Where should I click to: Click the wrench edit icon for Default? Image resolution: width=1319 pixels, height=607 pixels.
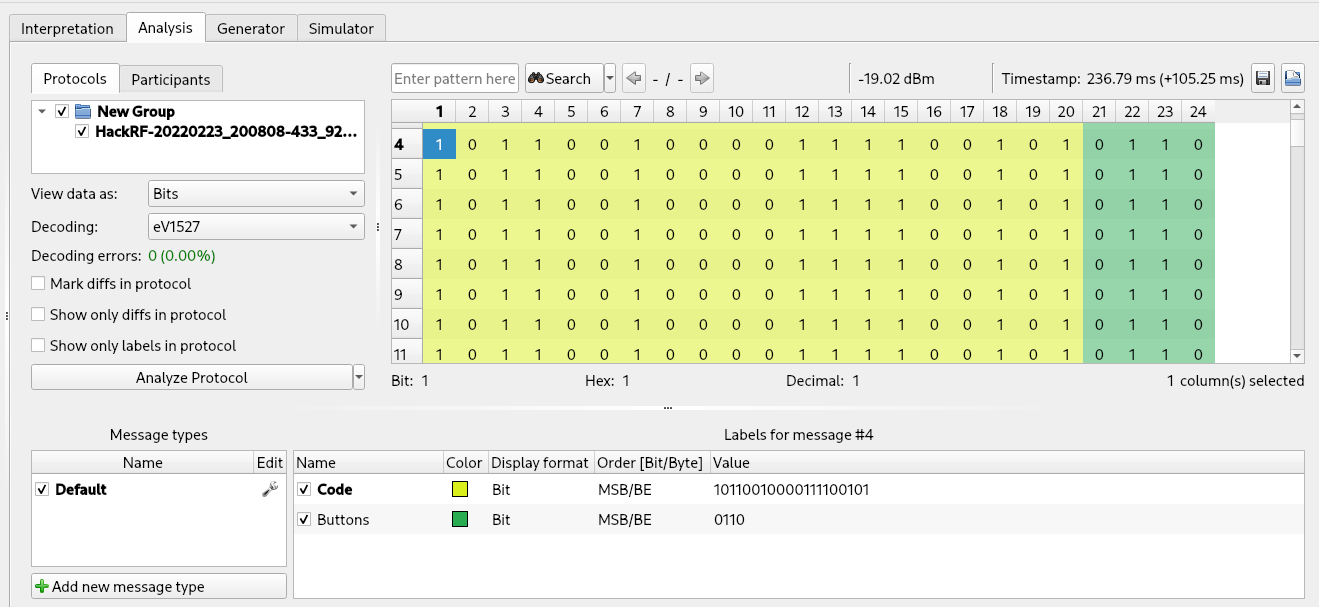click(269, 489)
